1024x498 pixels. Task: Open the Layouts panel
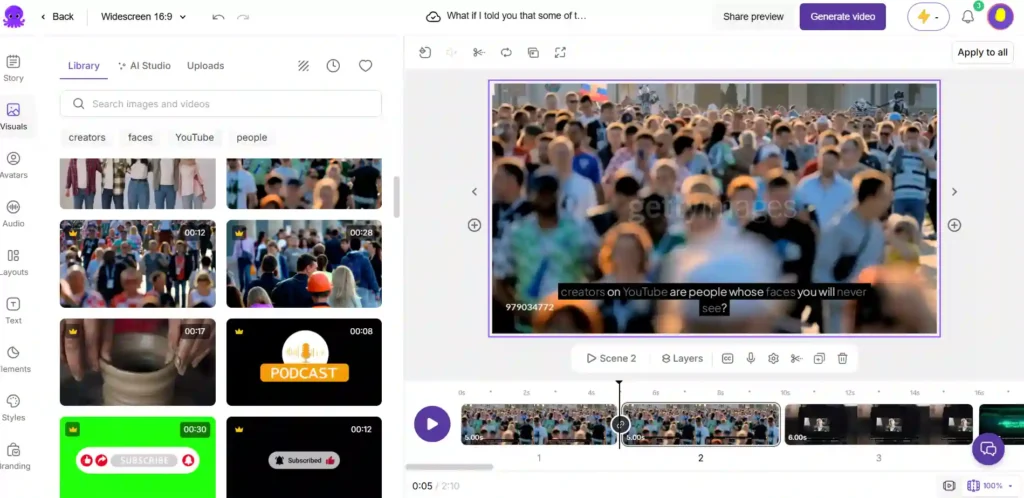click(x=13, y=262)
